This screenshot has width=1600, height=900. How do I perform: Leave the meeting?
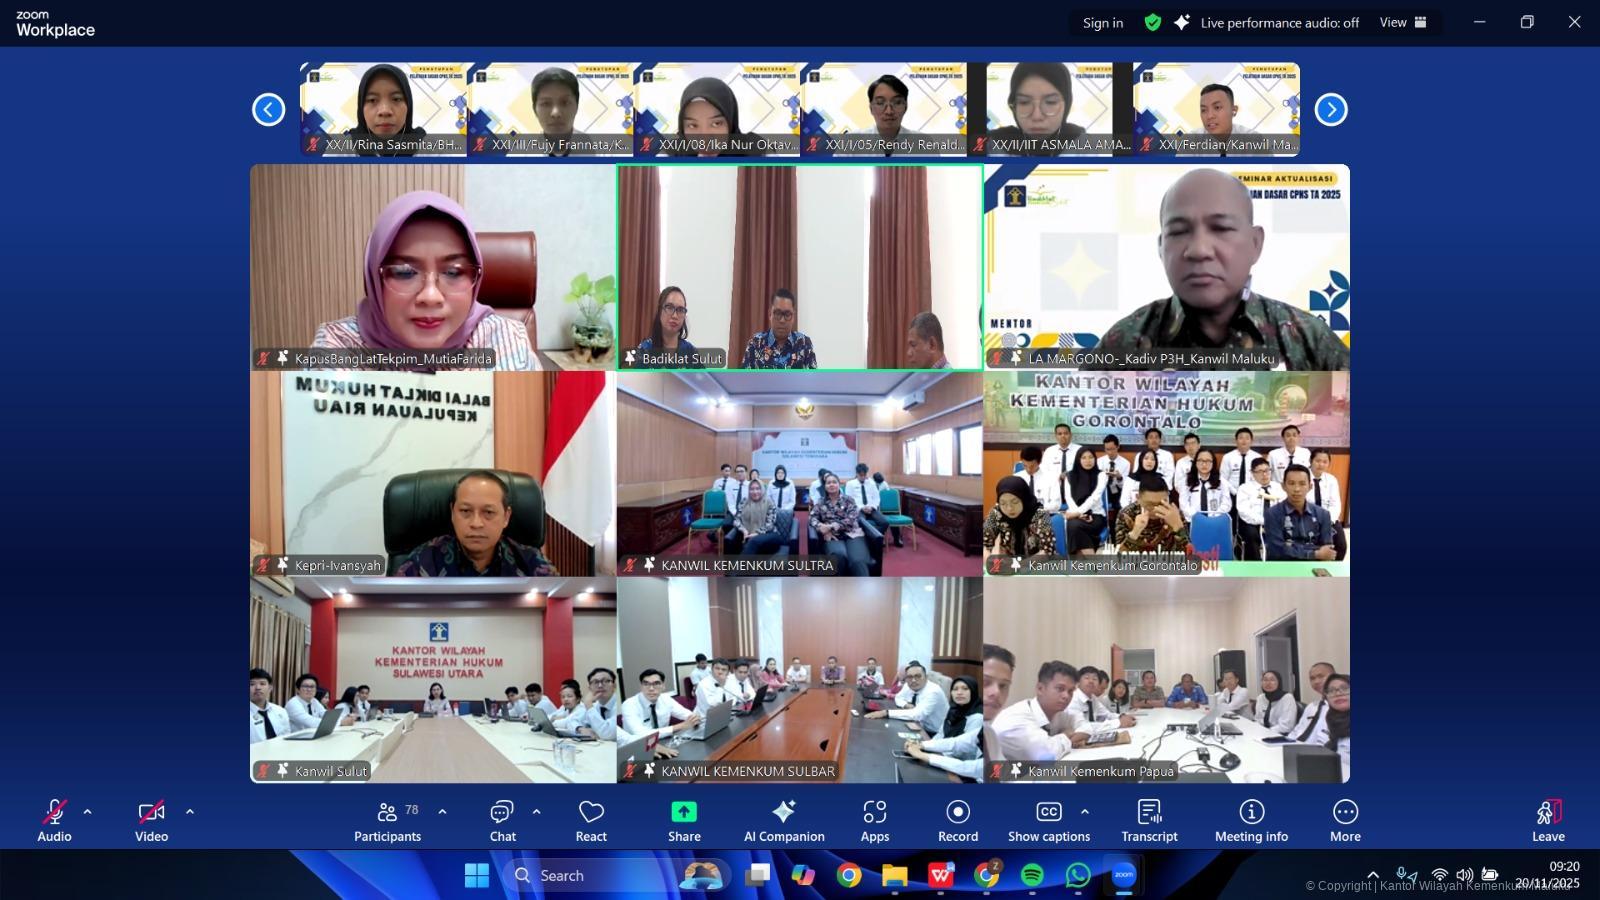(1548, 820)
